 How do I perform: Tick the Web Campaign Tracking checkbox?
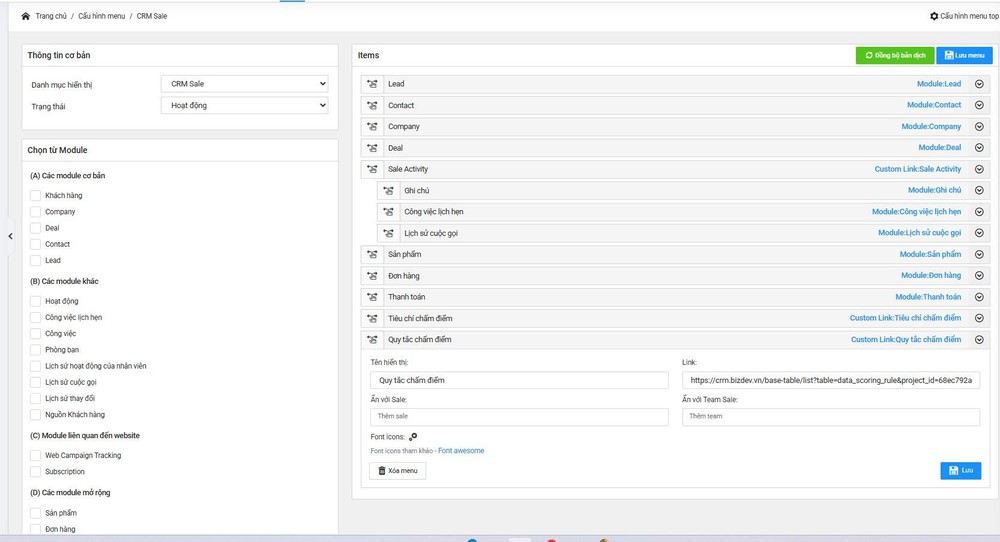(x=36, y=455)
